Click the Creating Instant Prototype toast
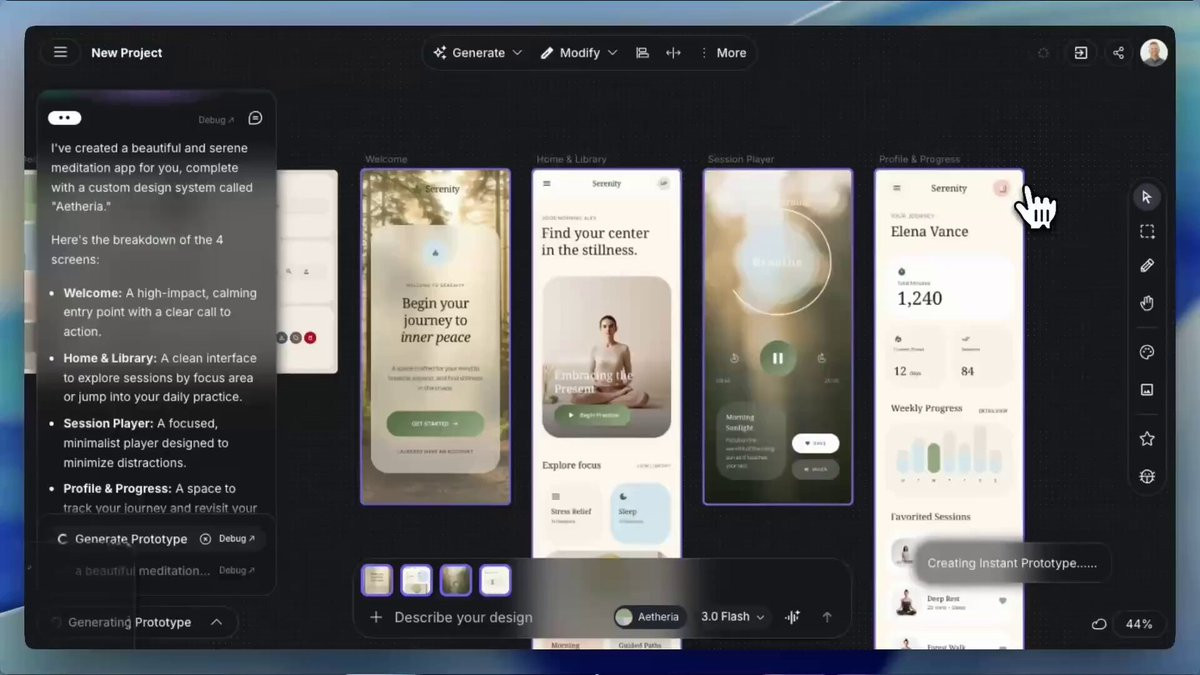Screen dimensions: 1200x675 coord(1012,563)
